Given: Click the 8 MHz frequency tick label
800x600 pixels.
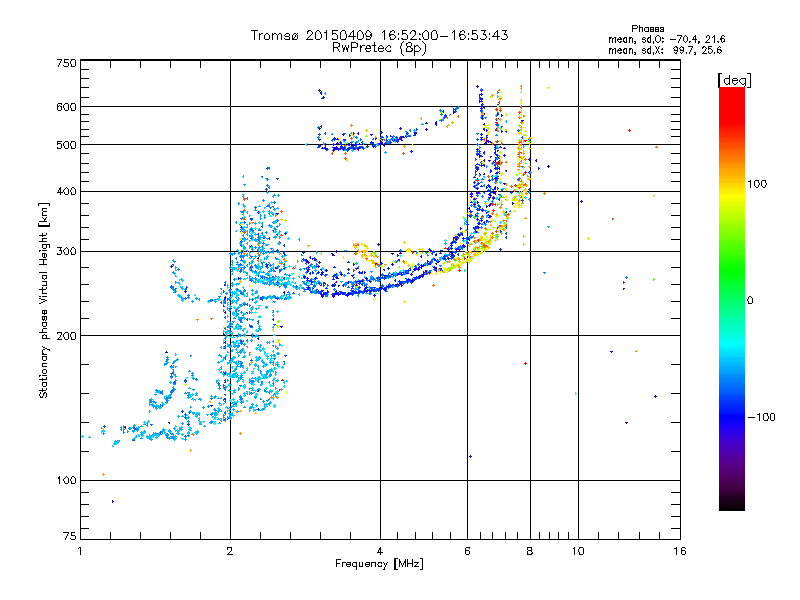Looking at the screenshot, I should [x=530, y=551].
